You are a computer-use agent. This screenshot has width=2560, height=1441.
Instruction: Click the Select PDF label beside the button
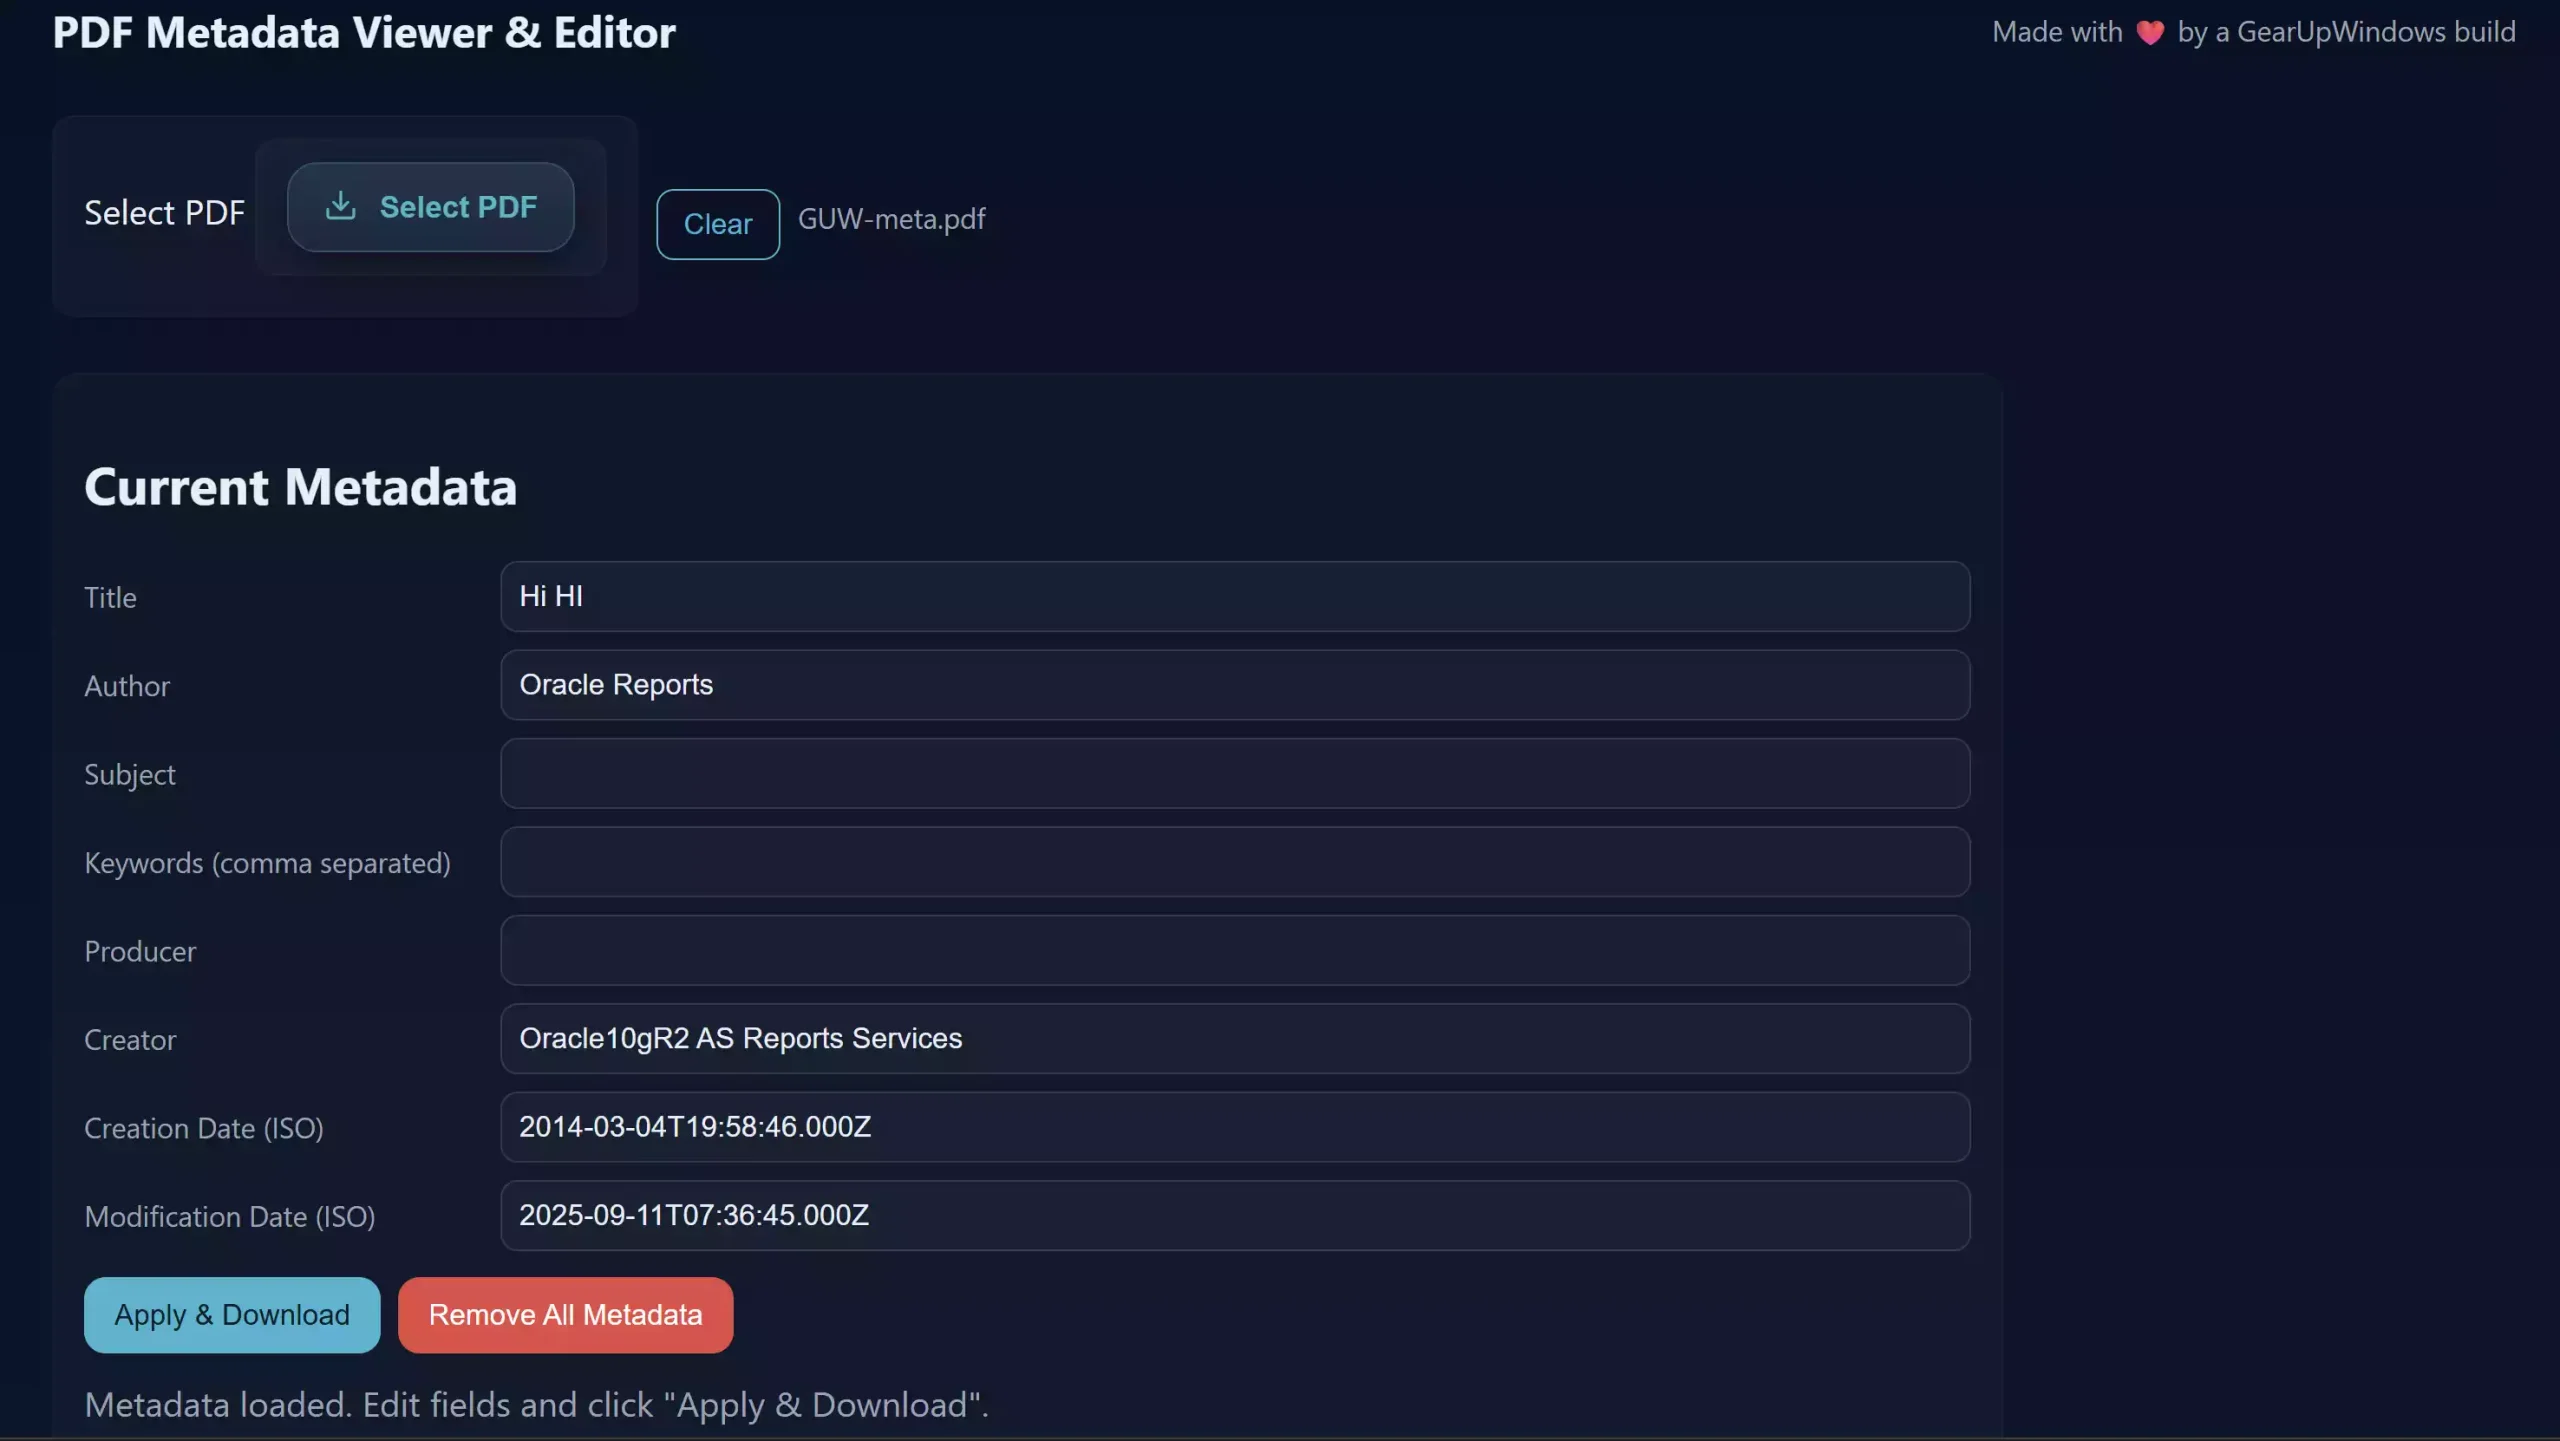pos(164,212)
